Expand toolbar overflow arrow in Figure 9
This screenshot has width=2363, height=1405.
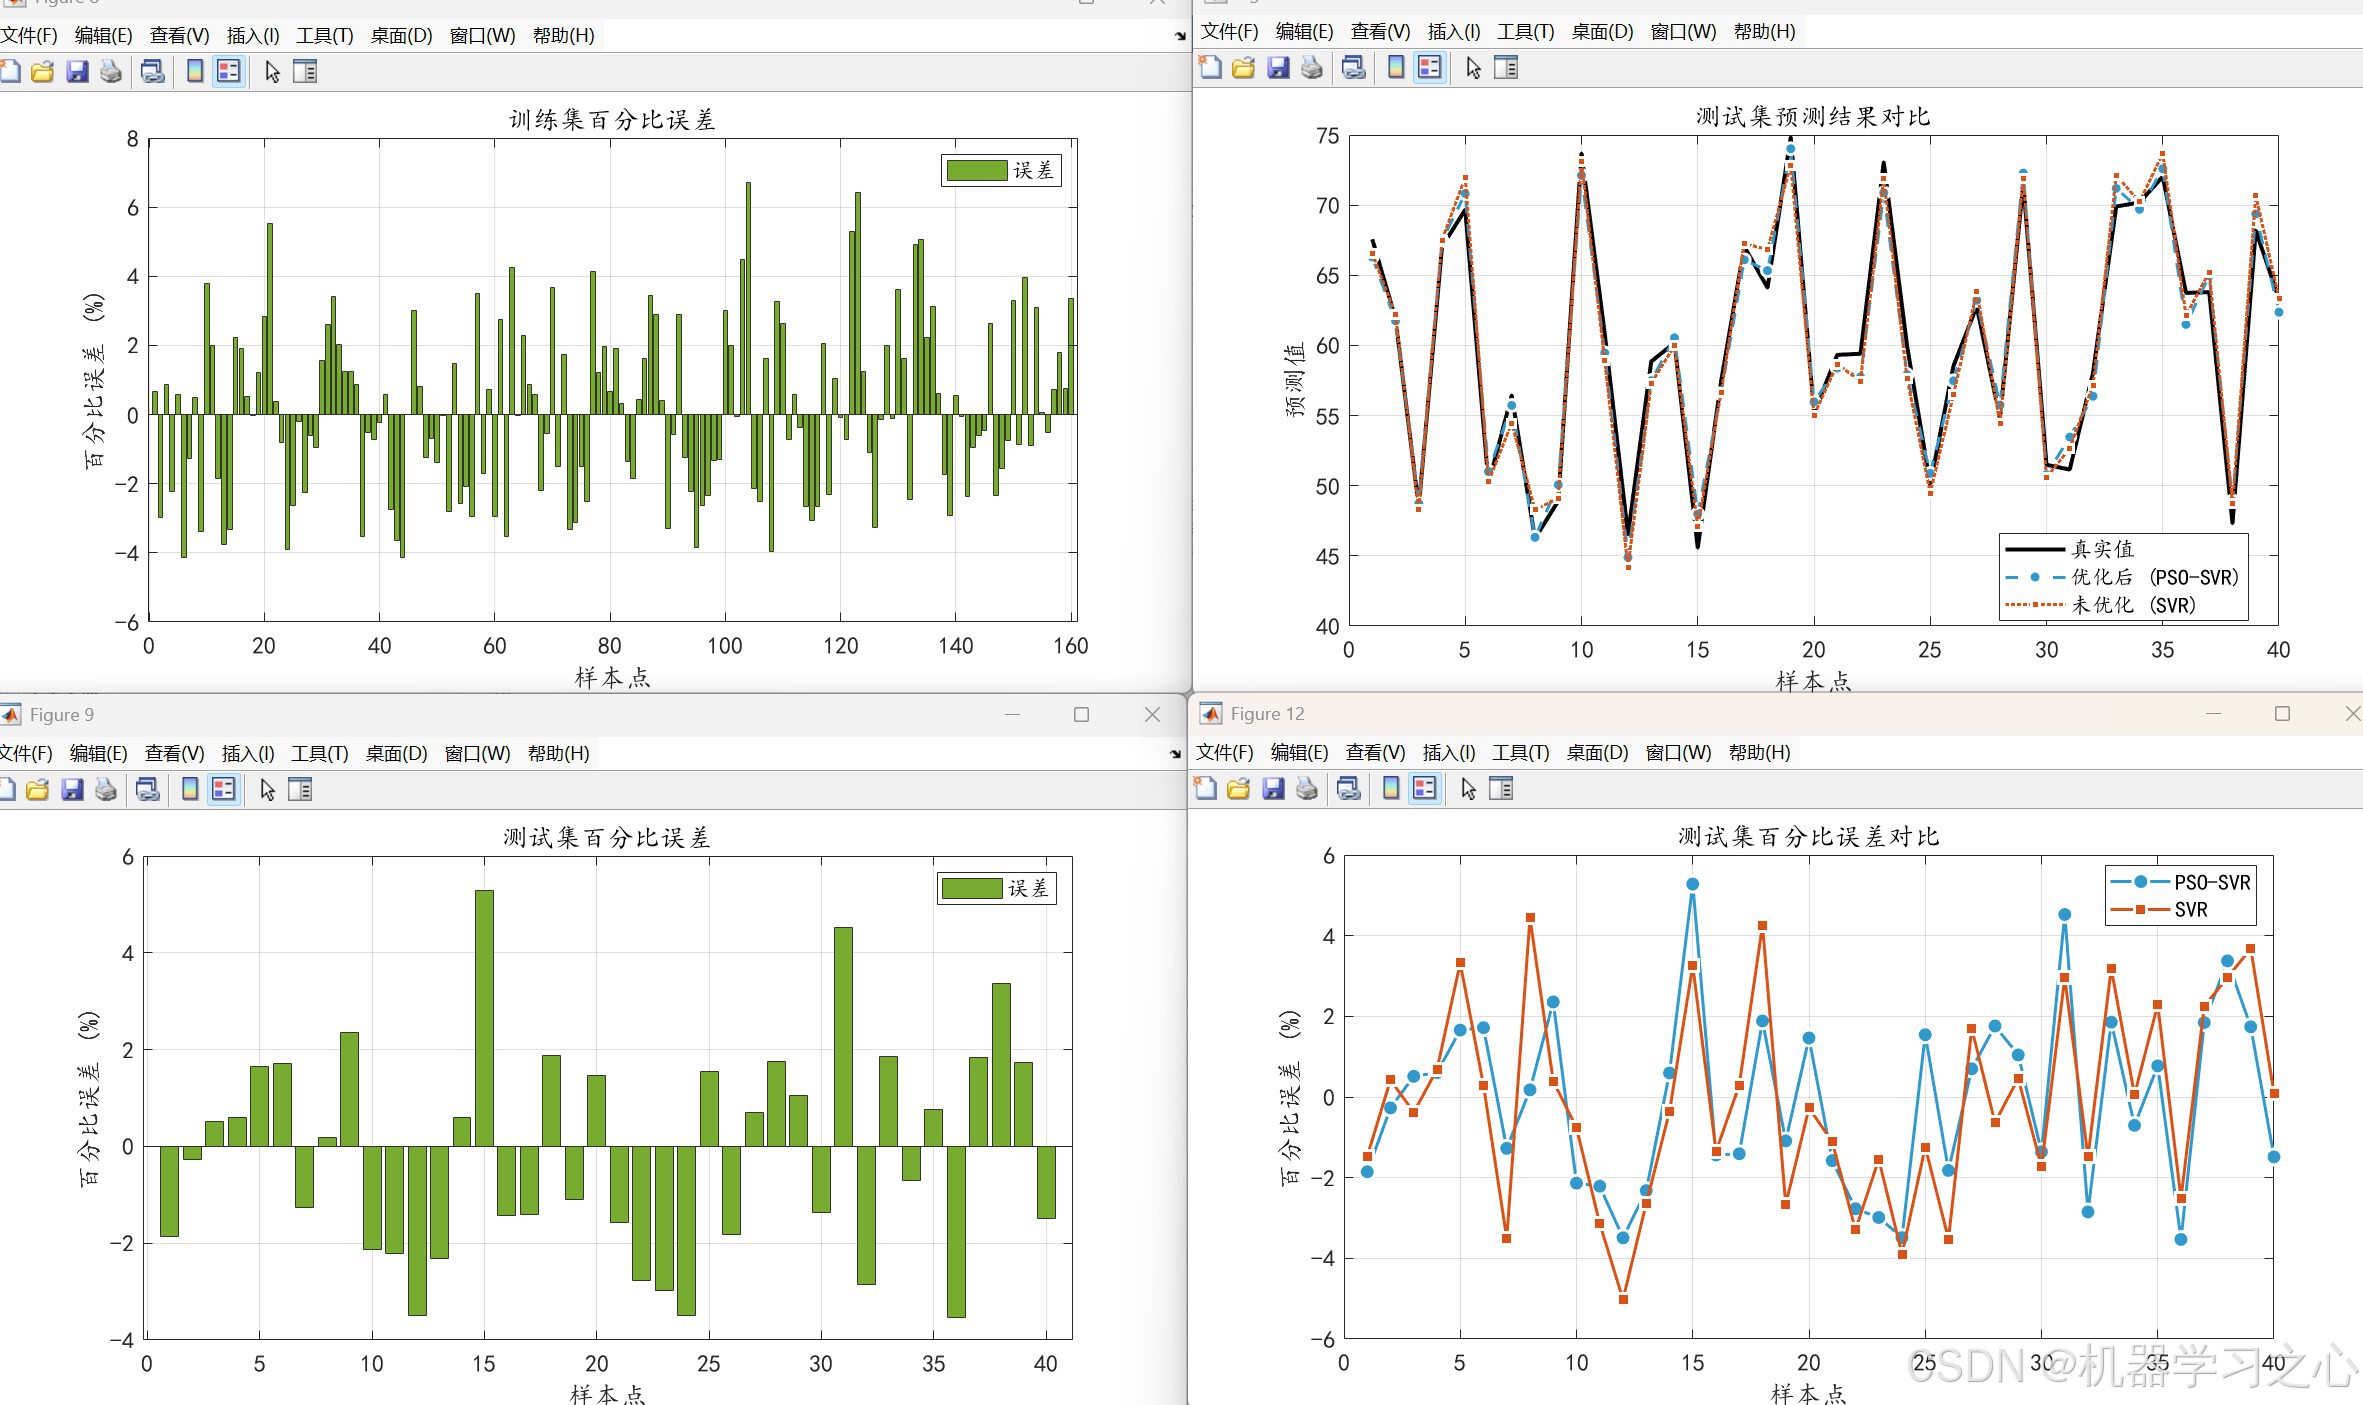click(x=1175, y=754)
